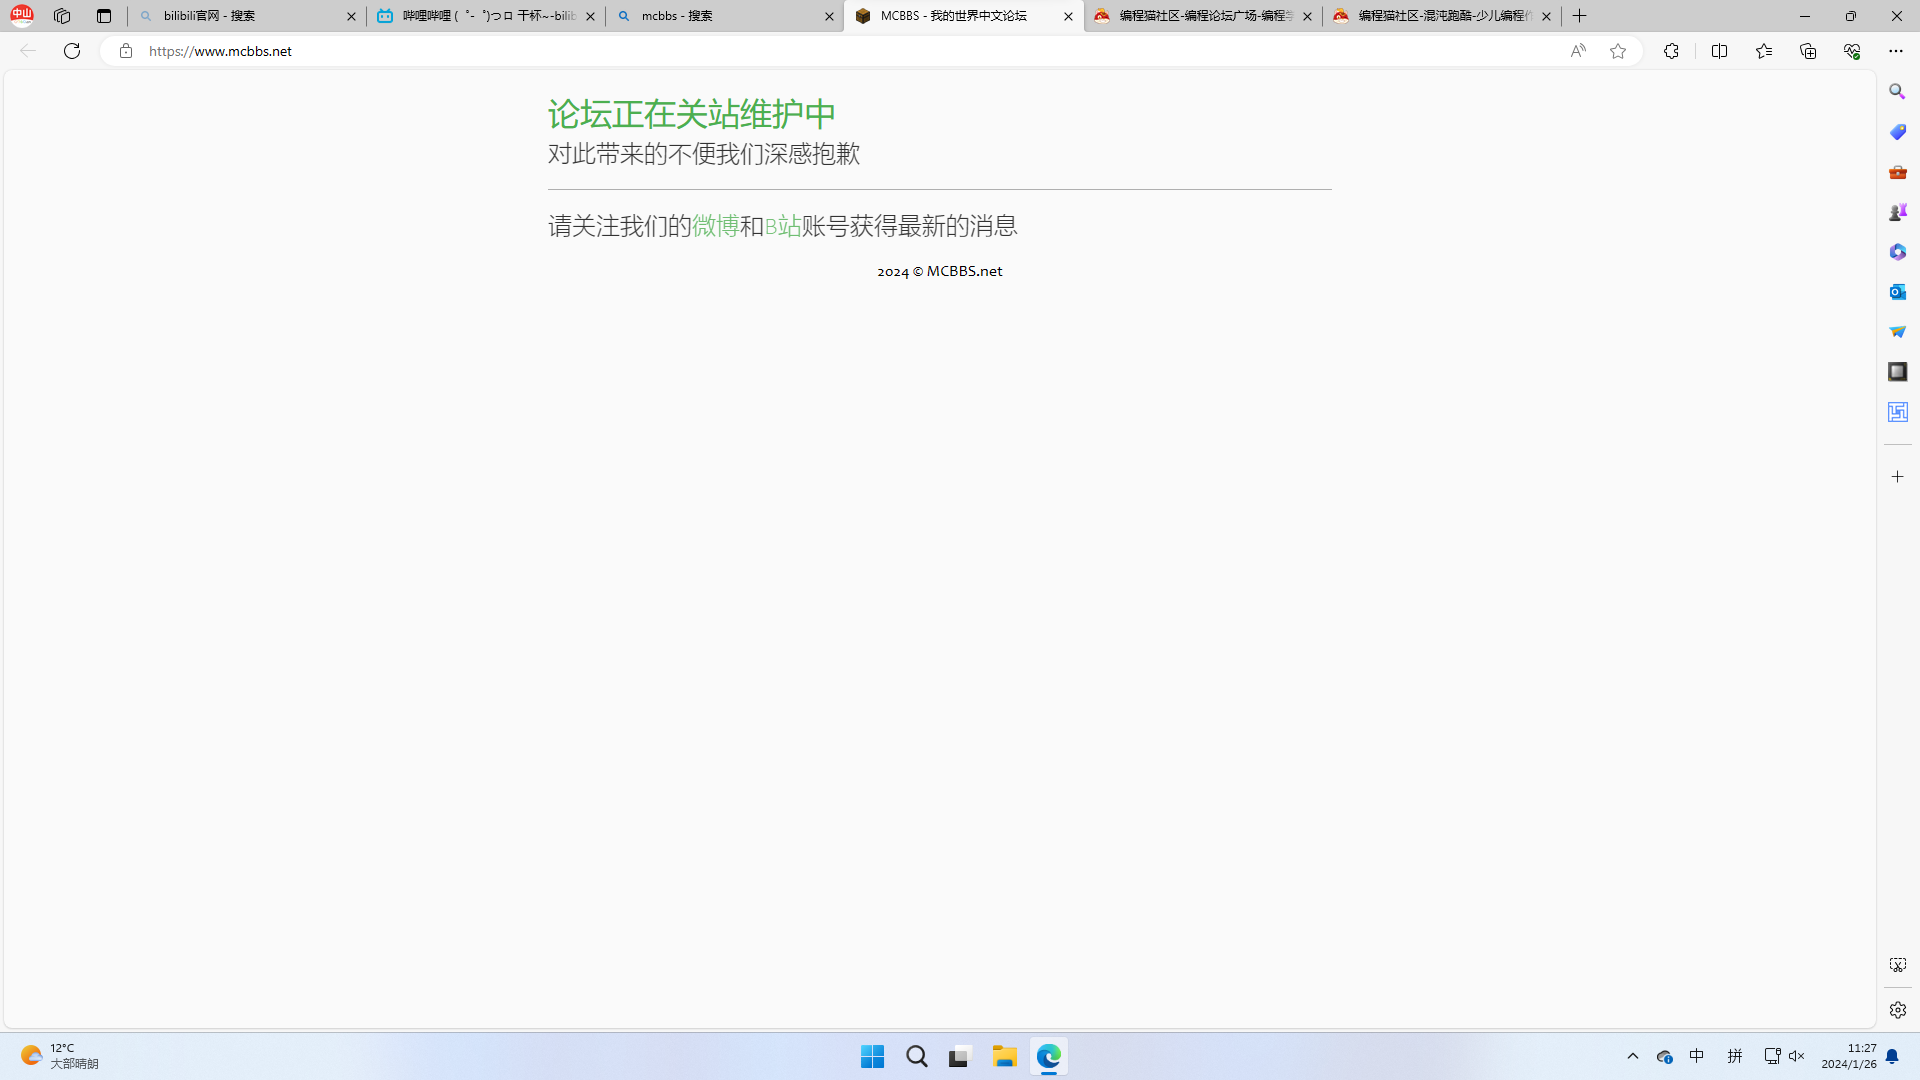Viewport: 1920px width, 1080px height.
Task: Open the sidebar Microsoft 365 icon
Action: [x=1897, y=252]
